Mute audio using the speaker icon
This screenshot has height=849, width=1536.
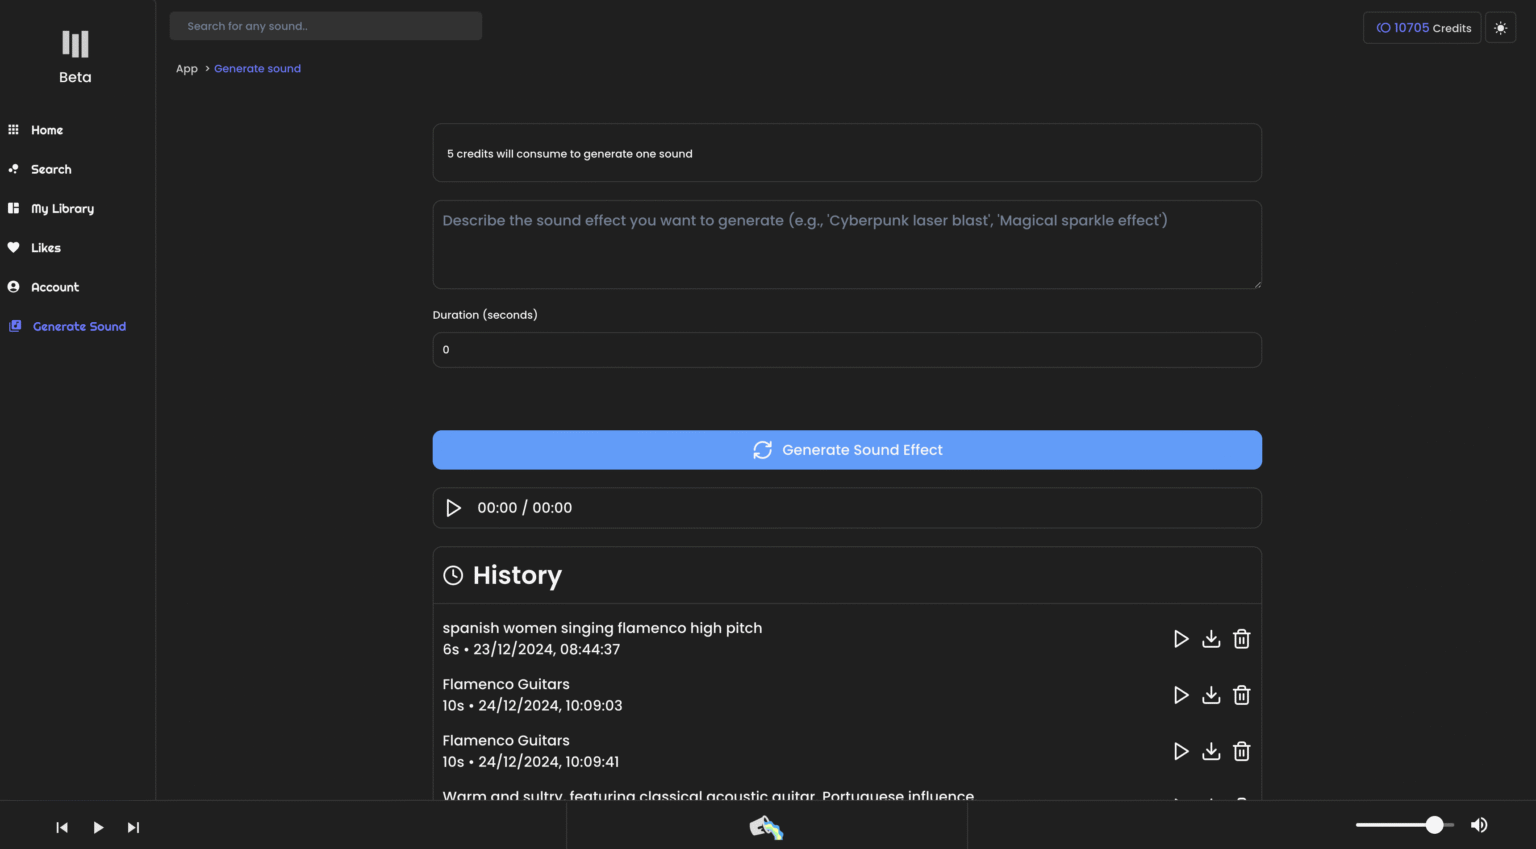click(1479, 825)
